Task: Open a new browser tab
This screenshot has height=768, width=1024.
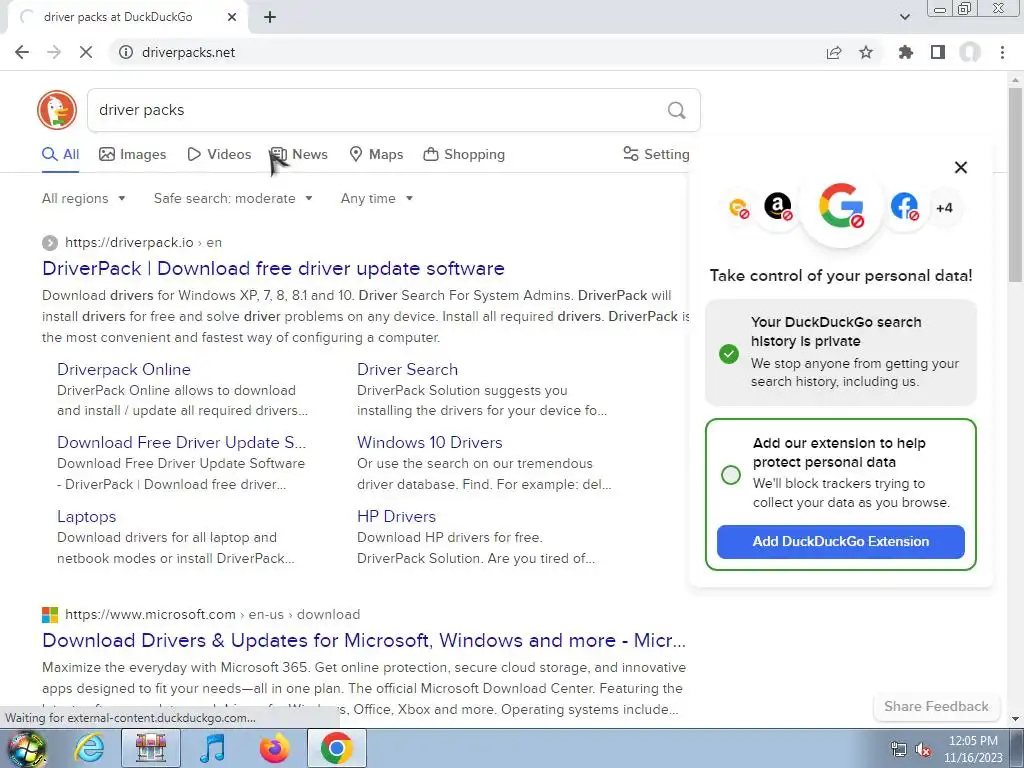Action: point(270,17)
